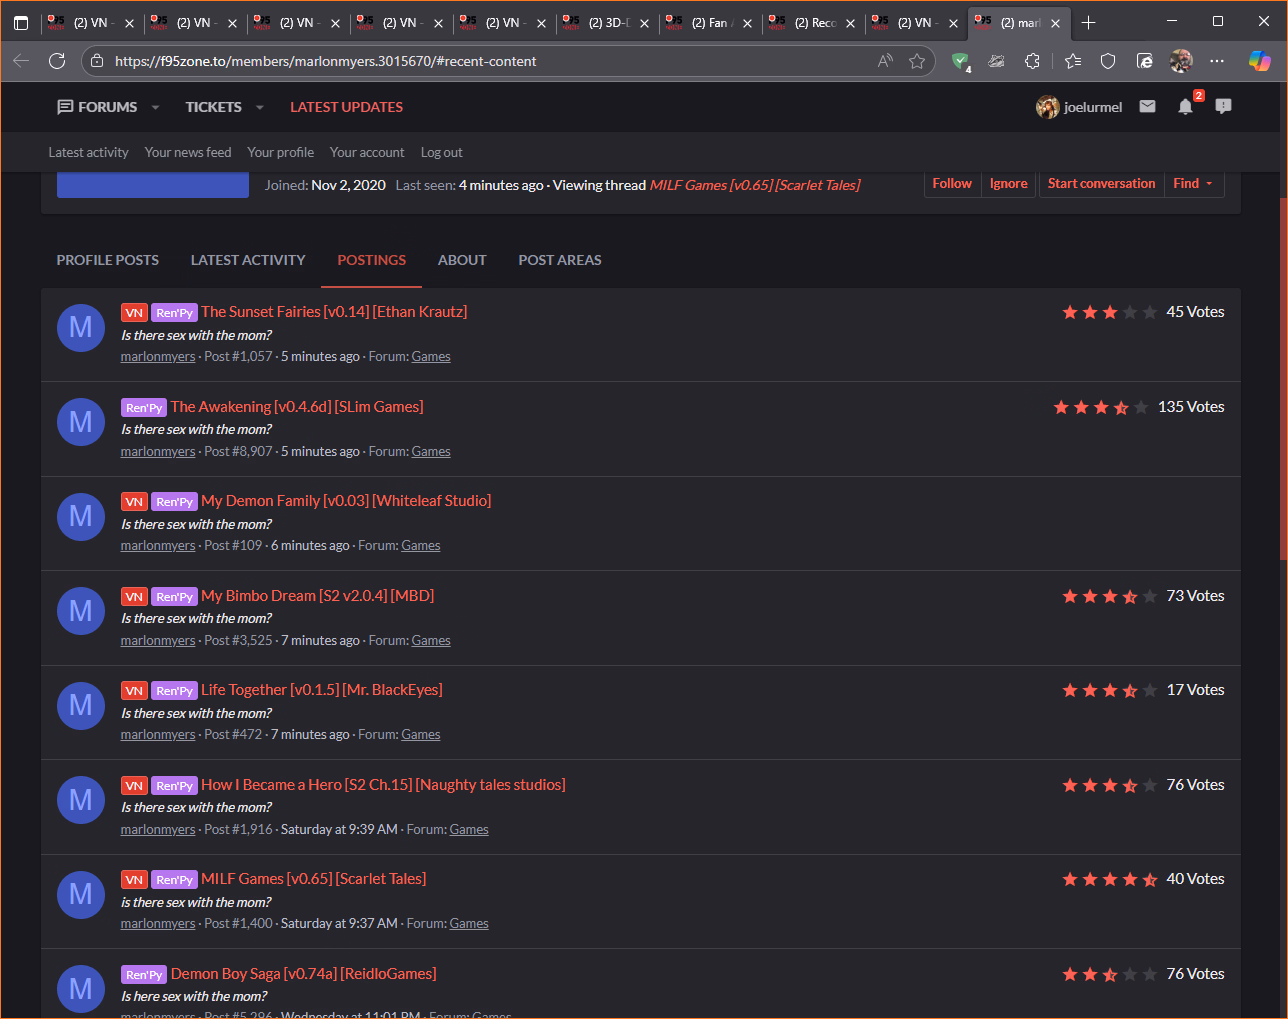Open a new browser tab

[x=1089, y=23]
